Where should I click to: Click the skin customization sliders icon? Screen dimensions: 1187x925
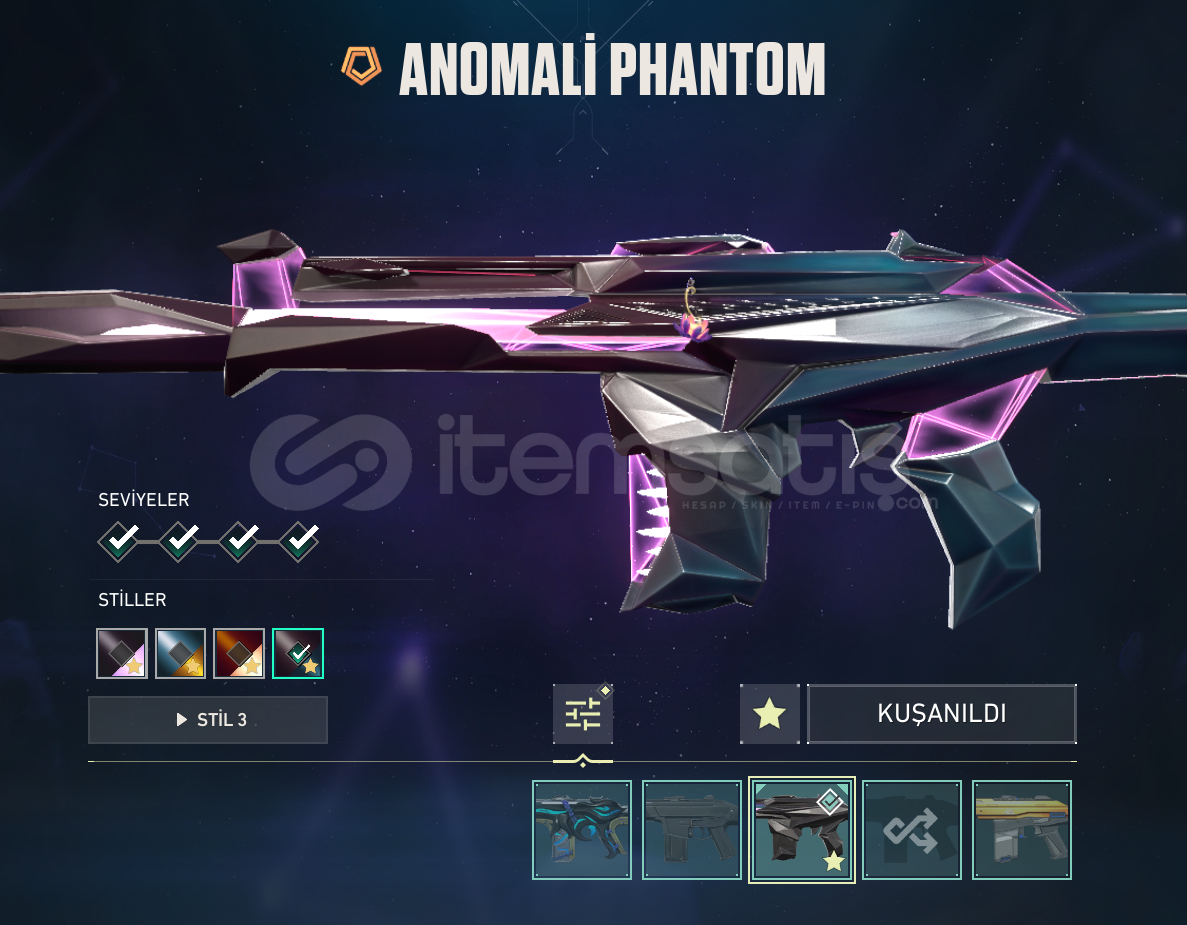(582, 713)
